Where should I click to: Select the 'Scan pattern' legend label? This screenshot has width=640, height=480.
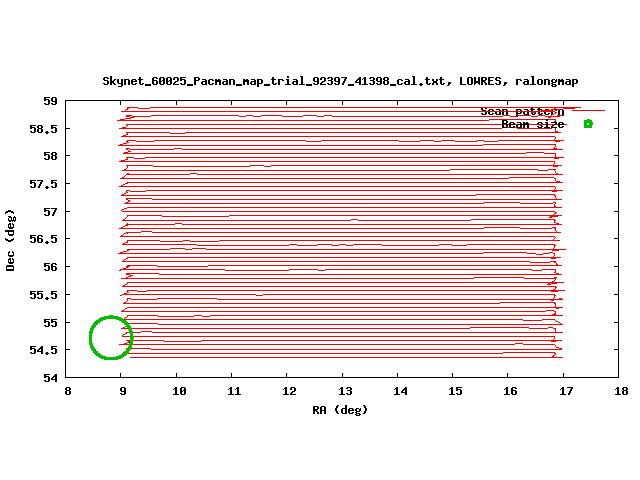click(522, 112)
